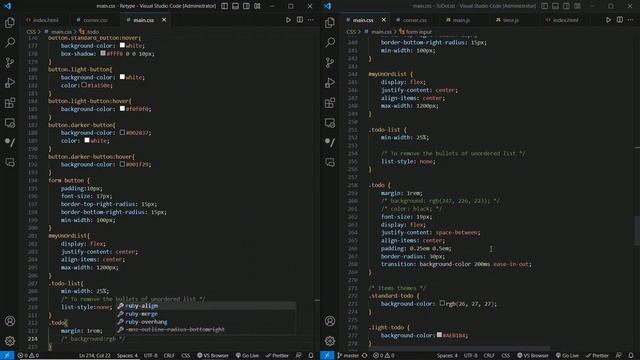Expand CSS breadcrumb folder in the right editor
This screenshot has height=360, width=640.
(351, 32)
